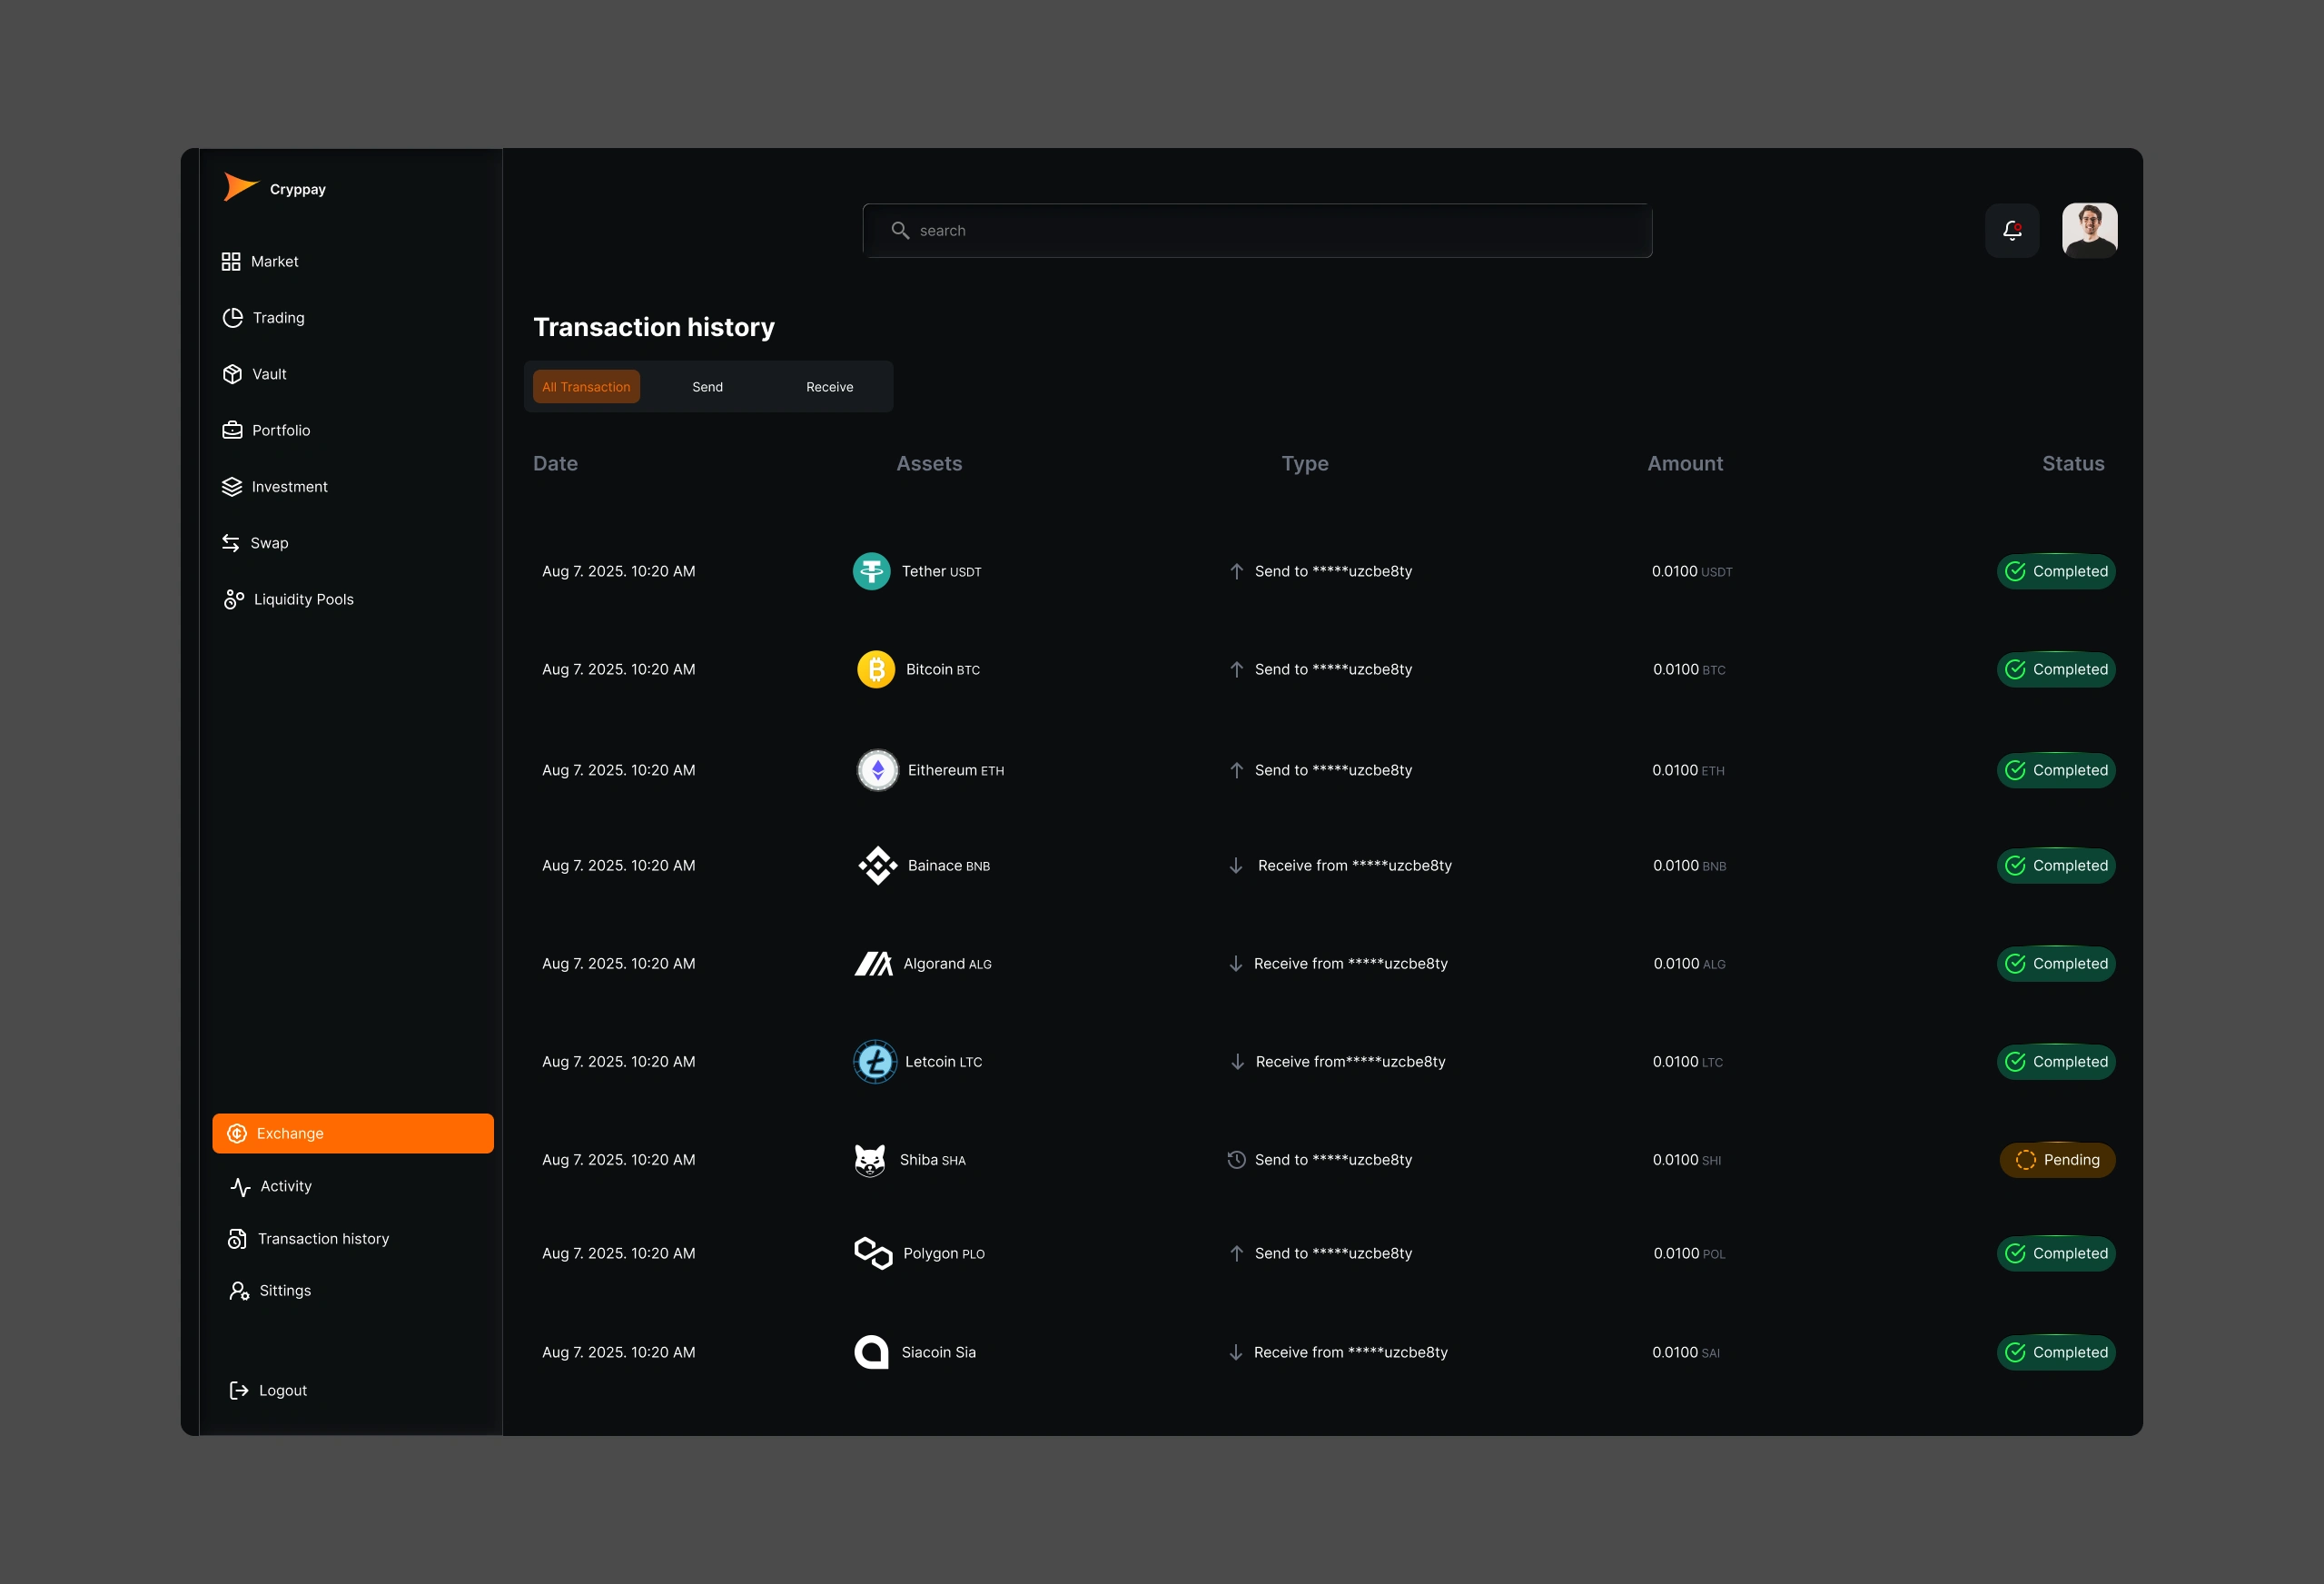Select the All Transaction tab
The height and width of the screenshot is (1584, 2324).
(586, 387)
